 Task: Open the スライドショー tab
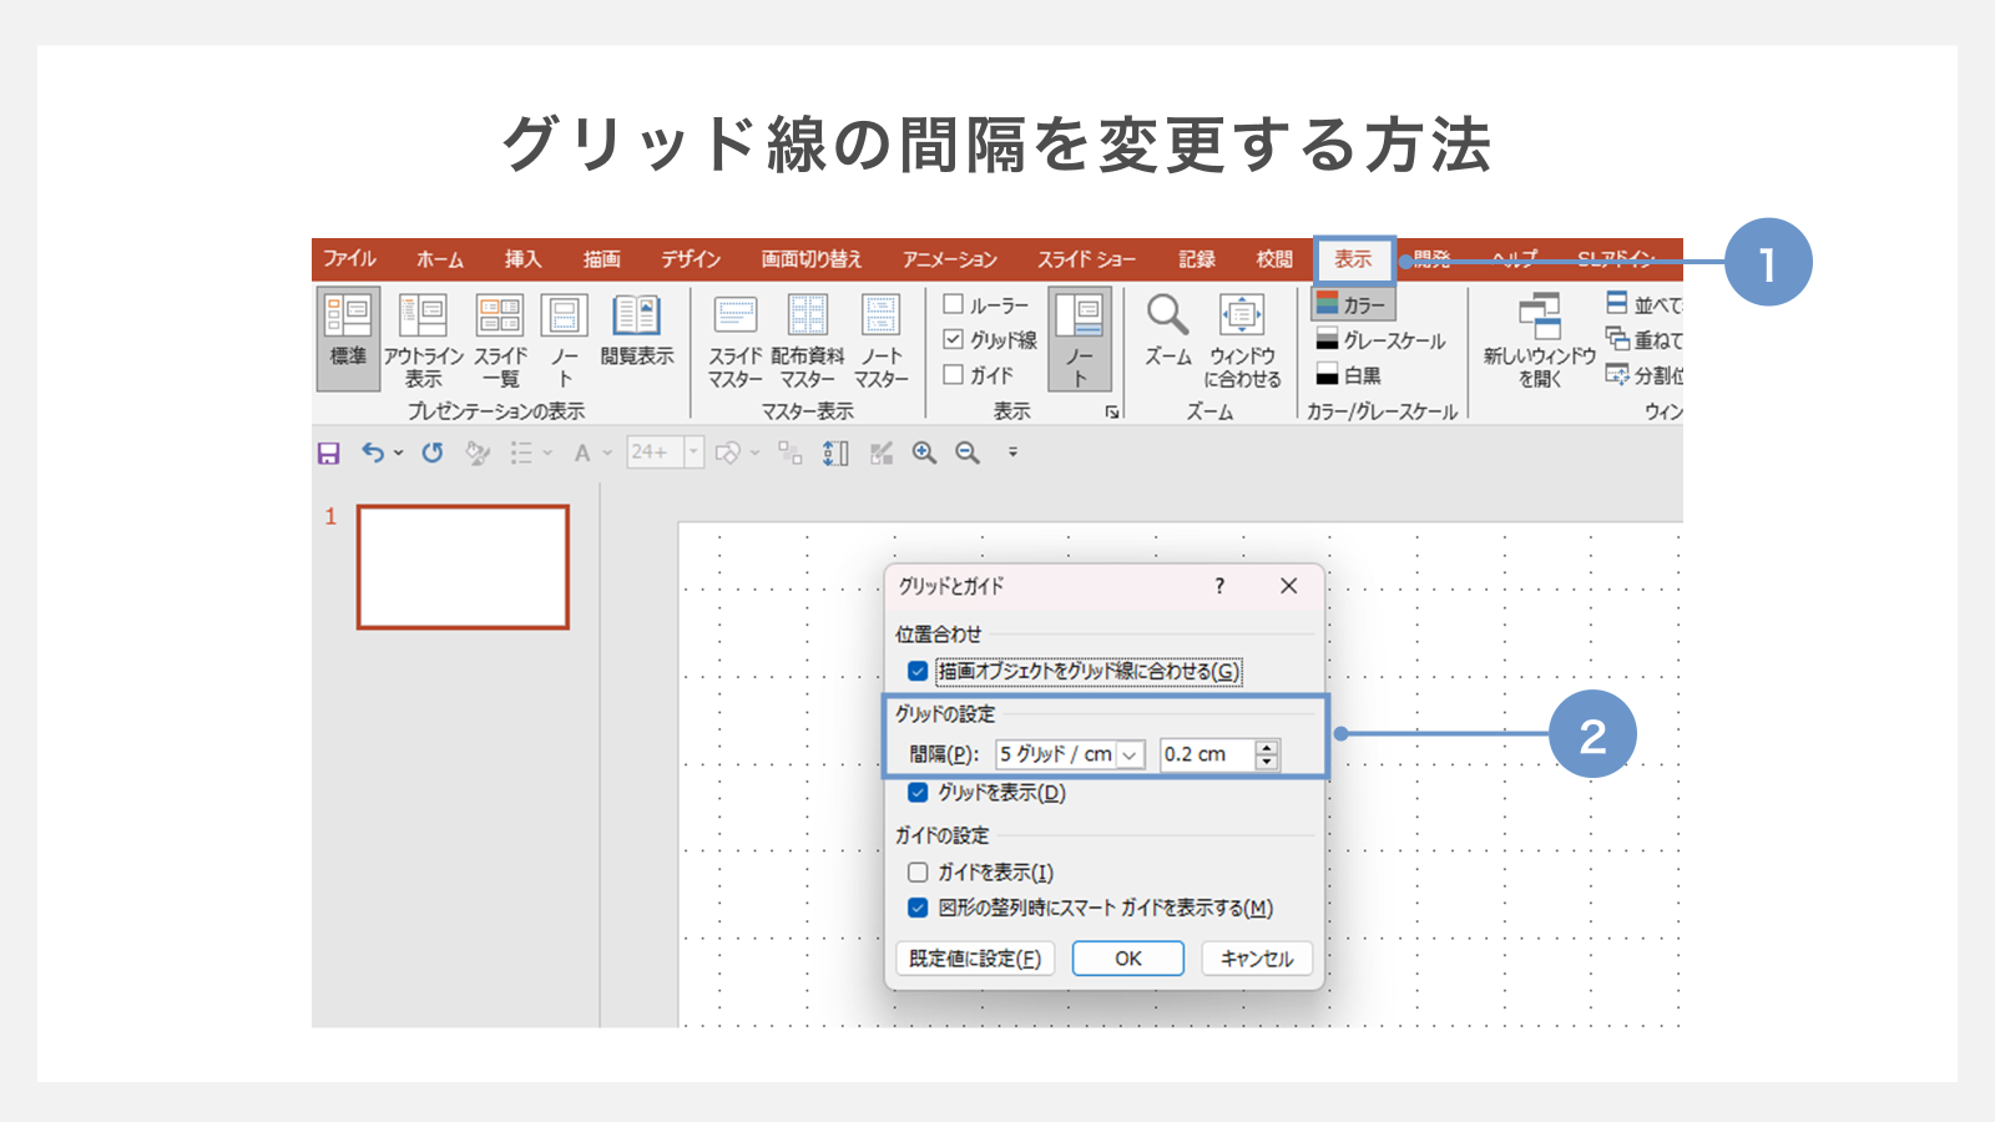click(x=1086, y=259)
